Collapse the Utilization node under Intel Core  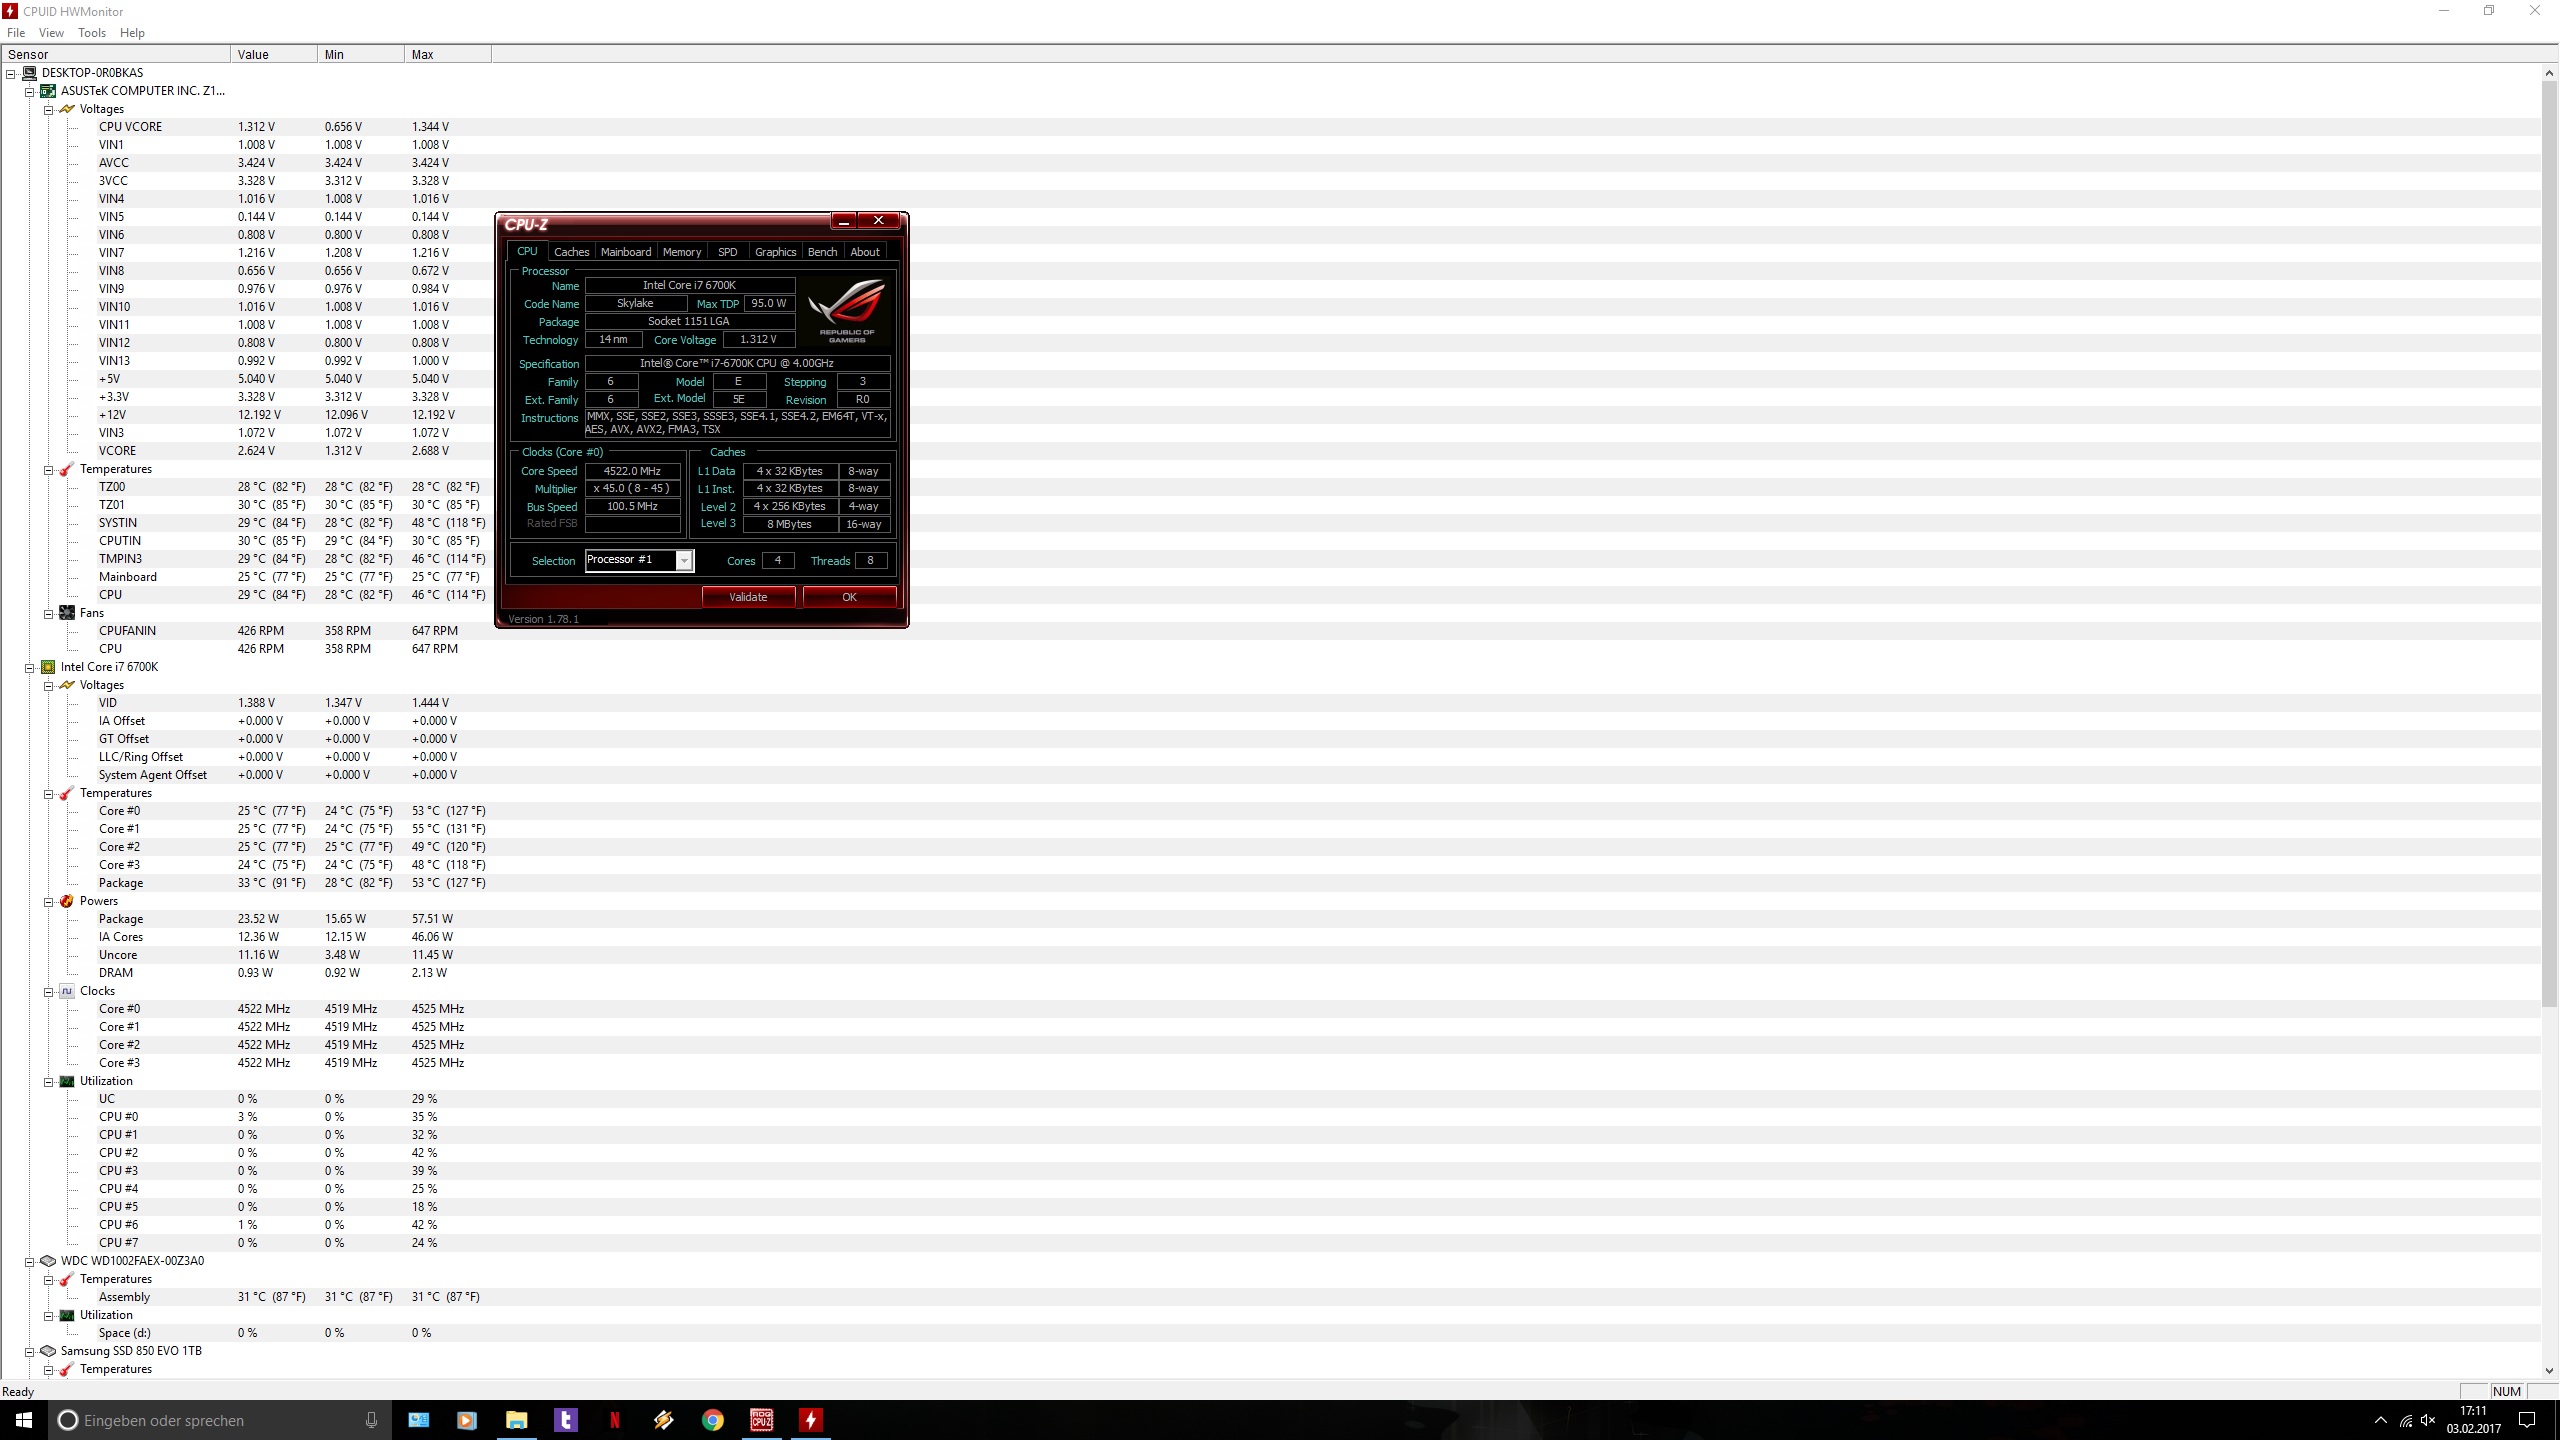48,1082
